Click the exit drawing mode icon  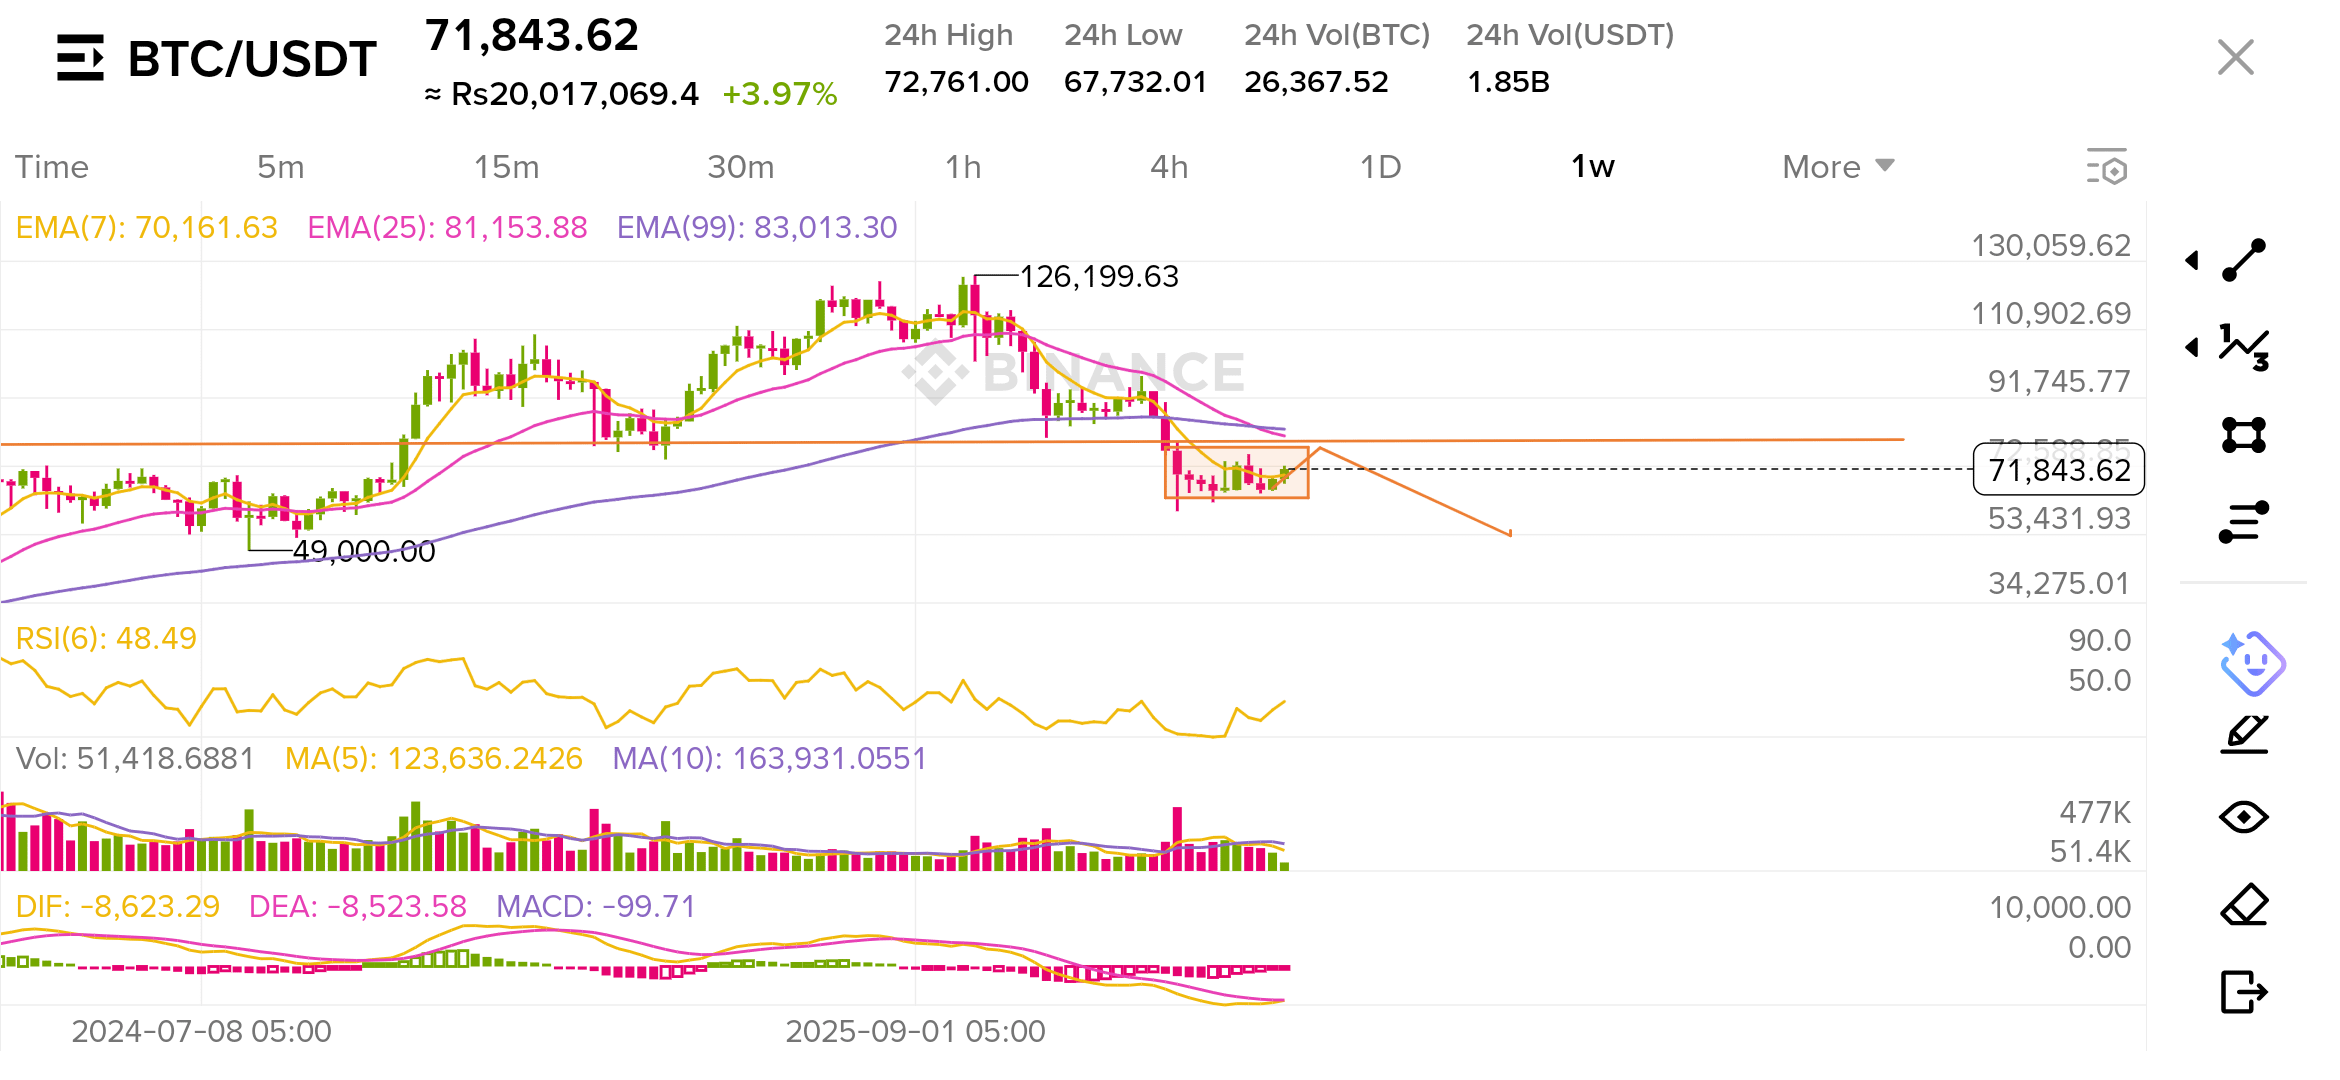pos(2244,992)
